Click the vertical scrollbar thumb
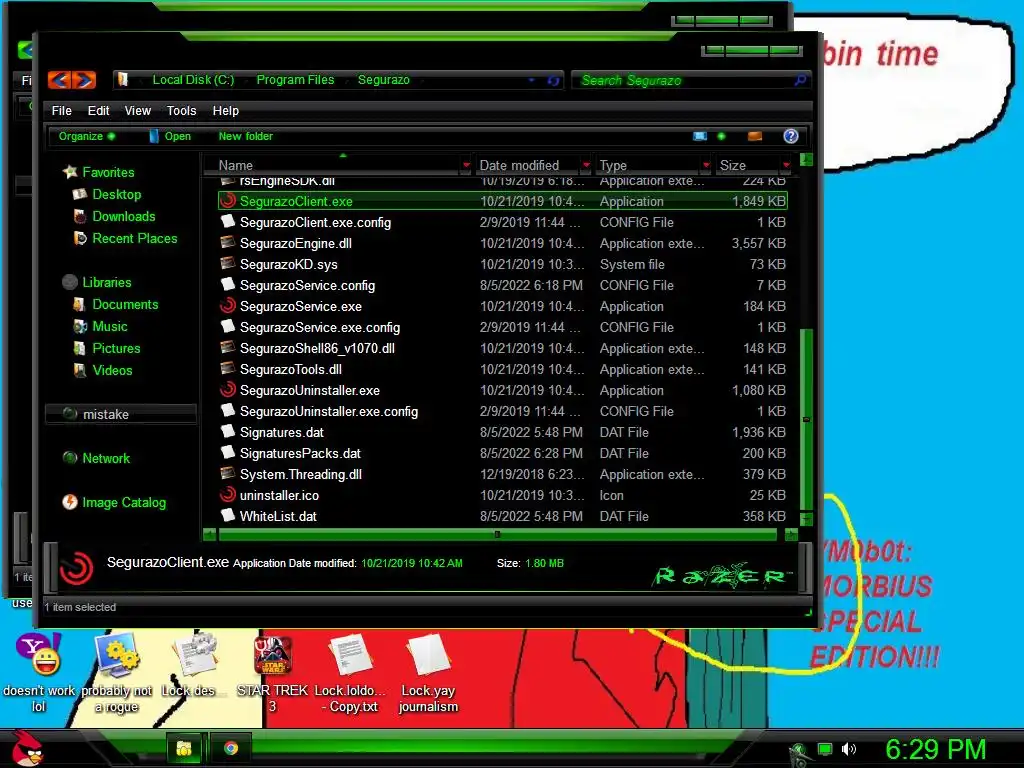The width and height of the screenshot is (1024, 768). tap(807, 418)
